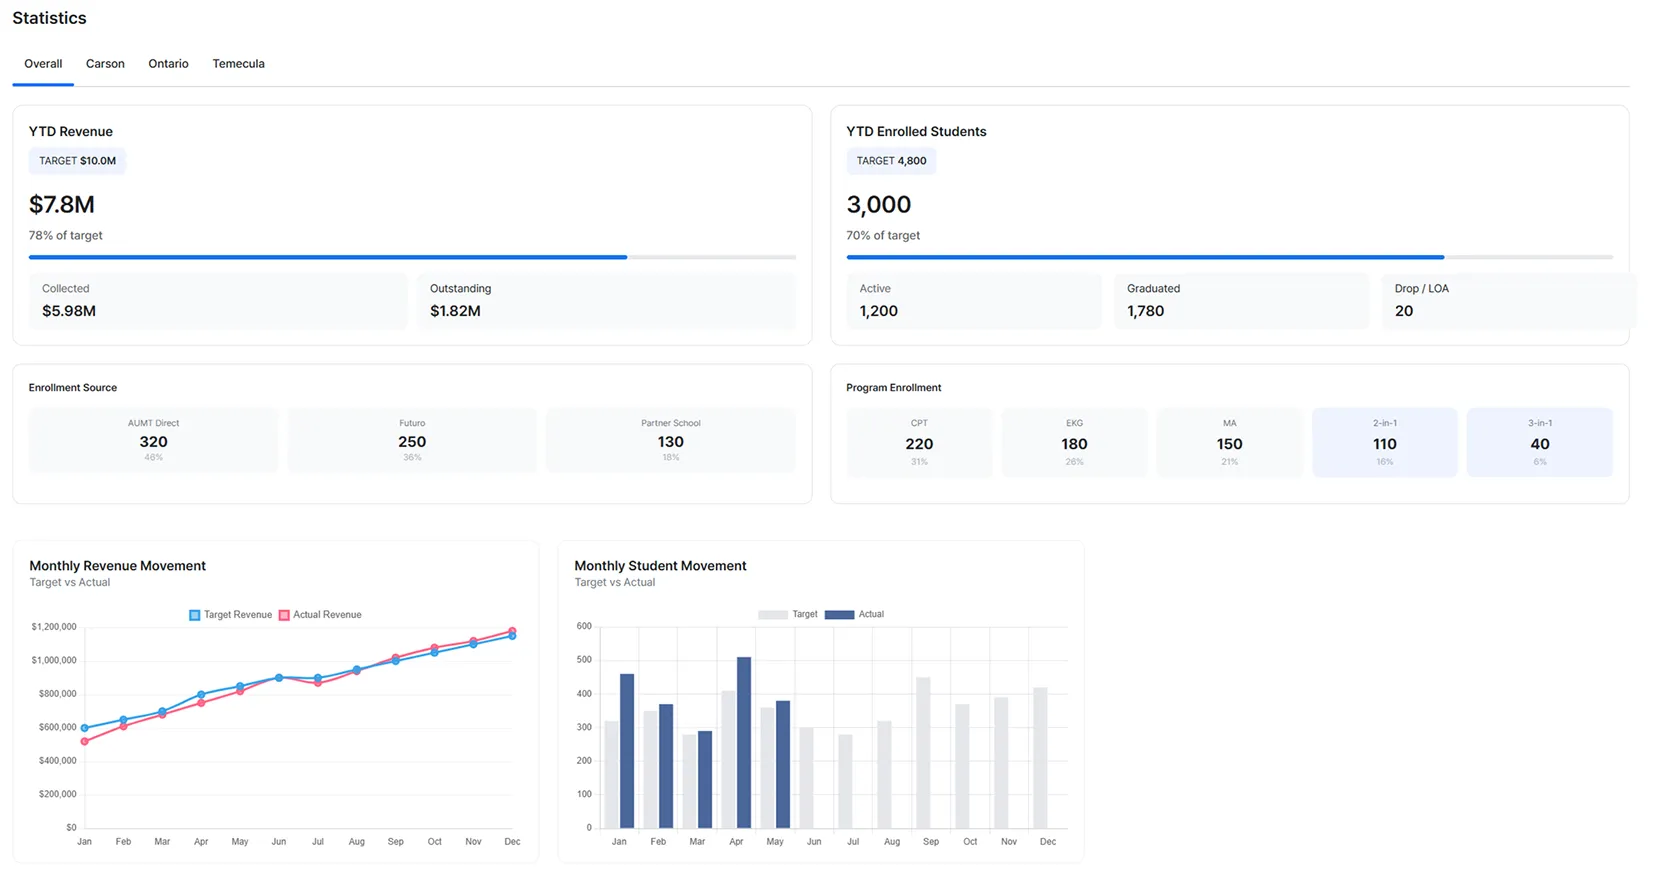The image size is (1654, 870).
Task: Toggle Target Revenue legend swatch
Action: click(195, 615)
